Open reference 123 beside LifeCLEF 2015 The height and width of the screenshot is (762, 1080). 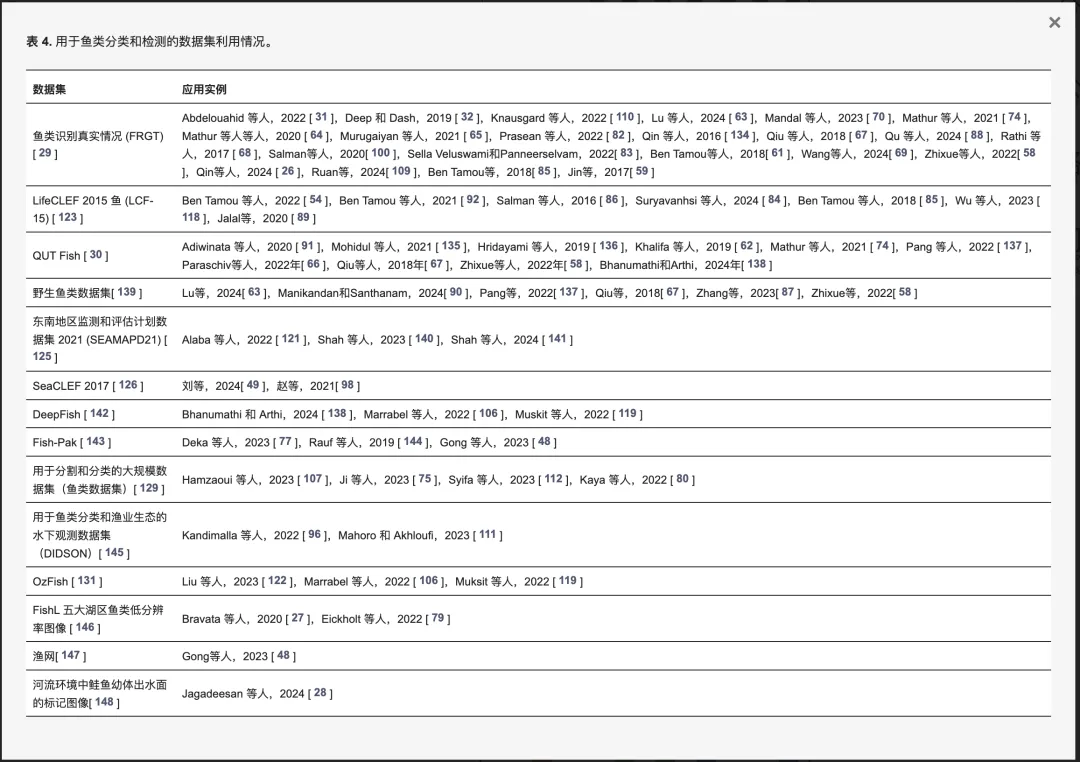pyautogui.click(x=68, y=217)
